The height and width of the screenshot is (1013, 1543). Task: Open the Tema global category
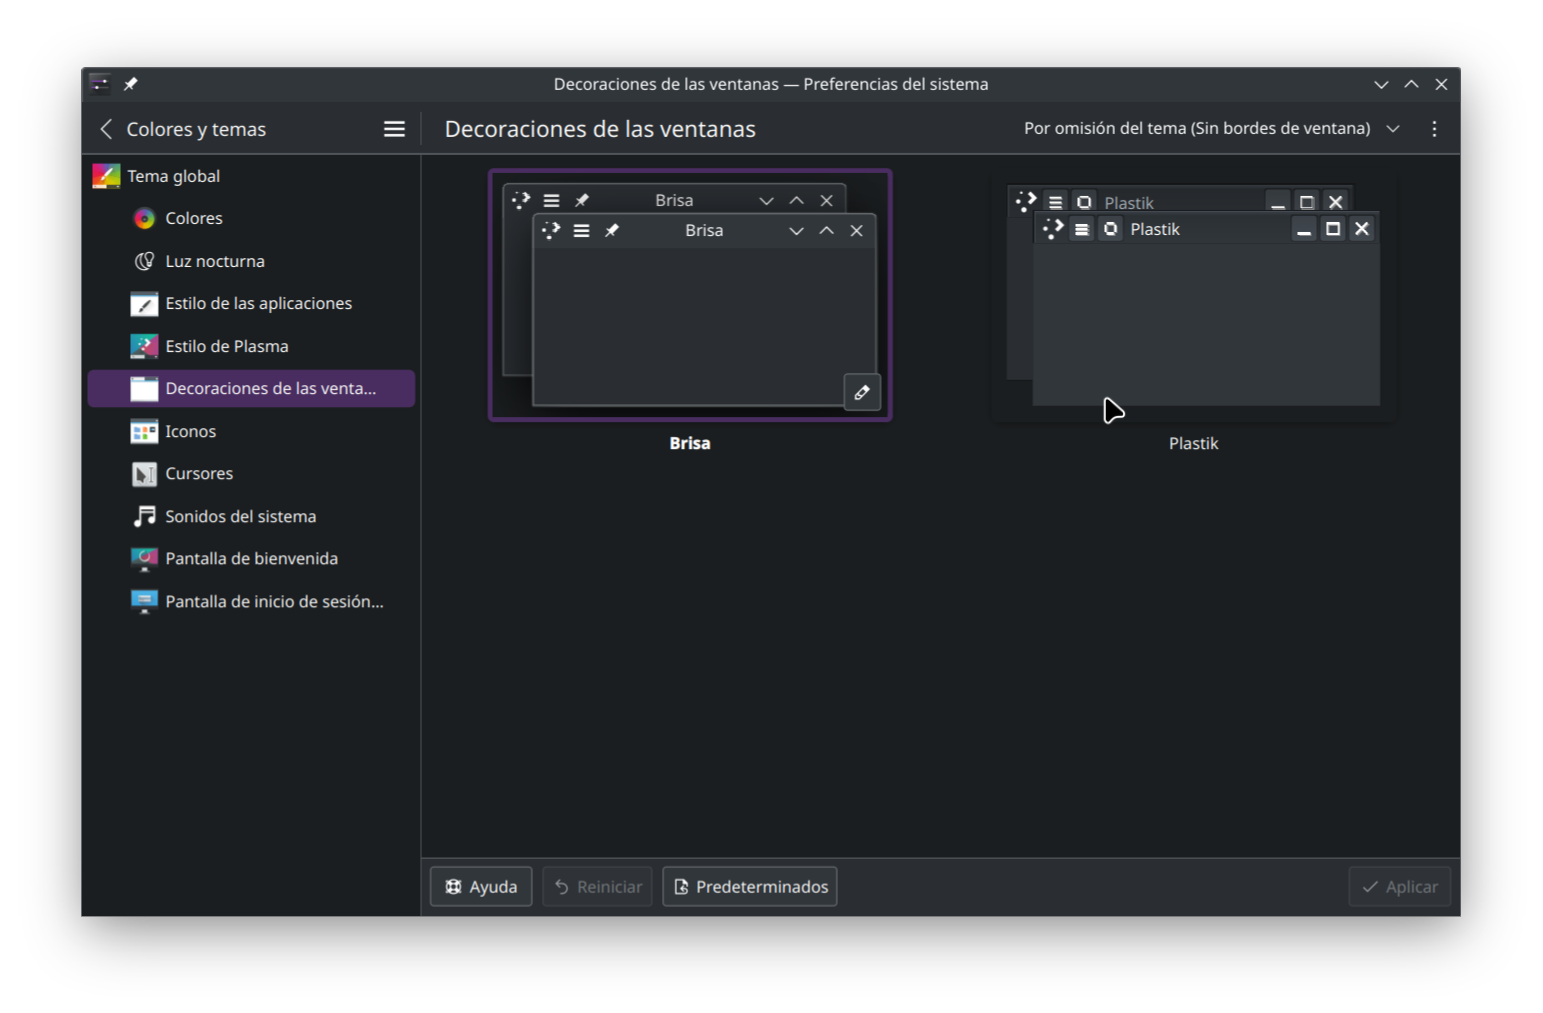(x=251, y=176)
